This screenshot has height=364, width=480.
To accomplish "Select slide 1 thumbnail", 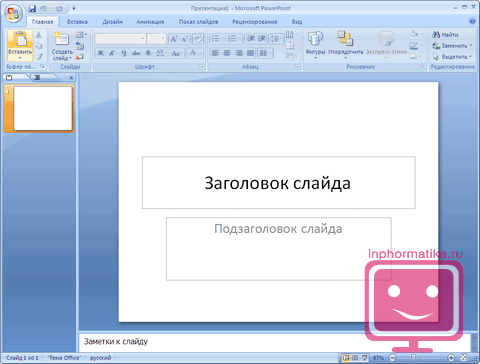I will pos(43,108).
